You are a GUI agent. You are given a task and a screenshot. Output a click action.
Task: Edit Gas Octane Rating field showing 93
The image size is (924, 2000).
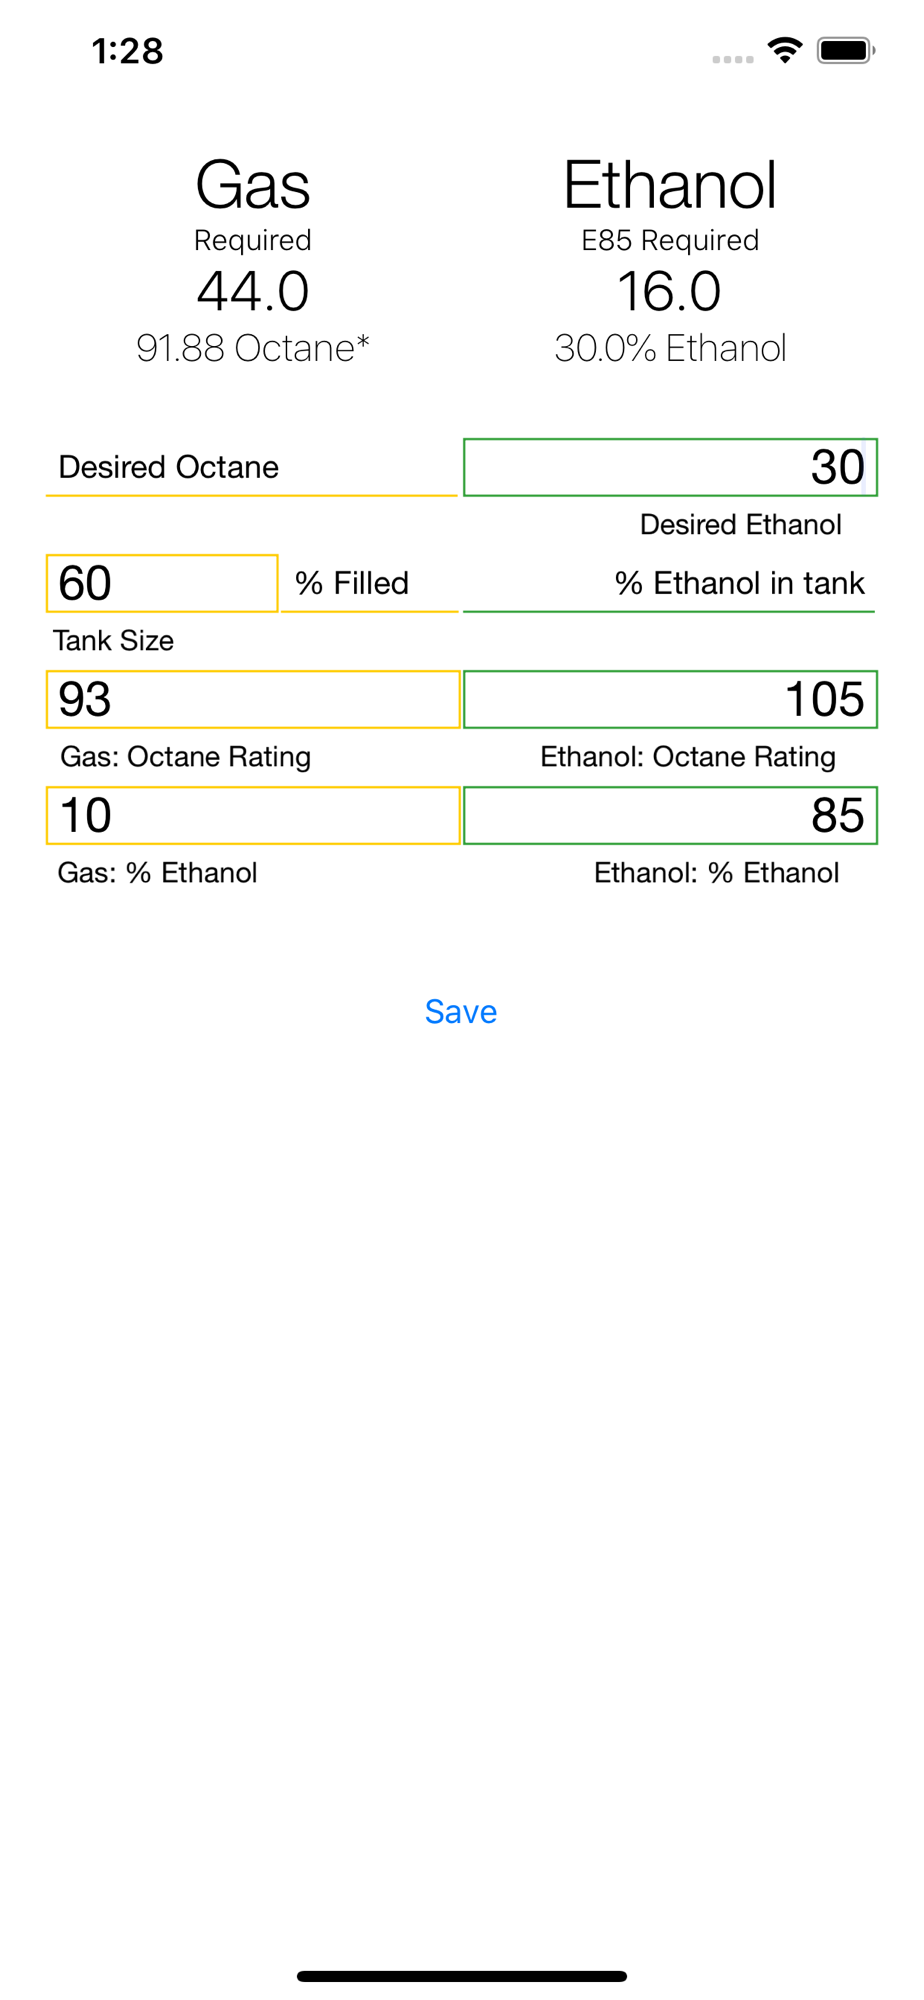coord(253,699)
